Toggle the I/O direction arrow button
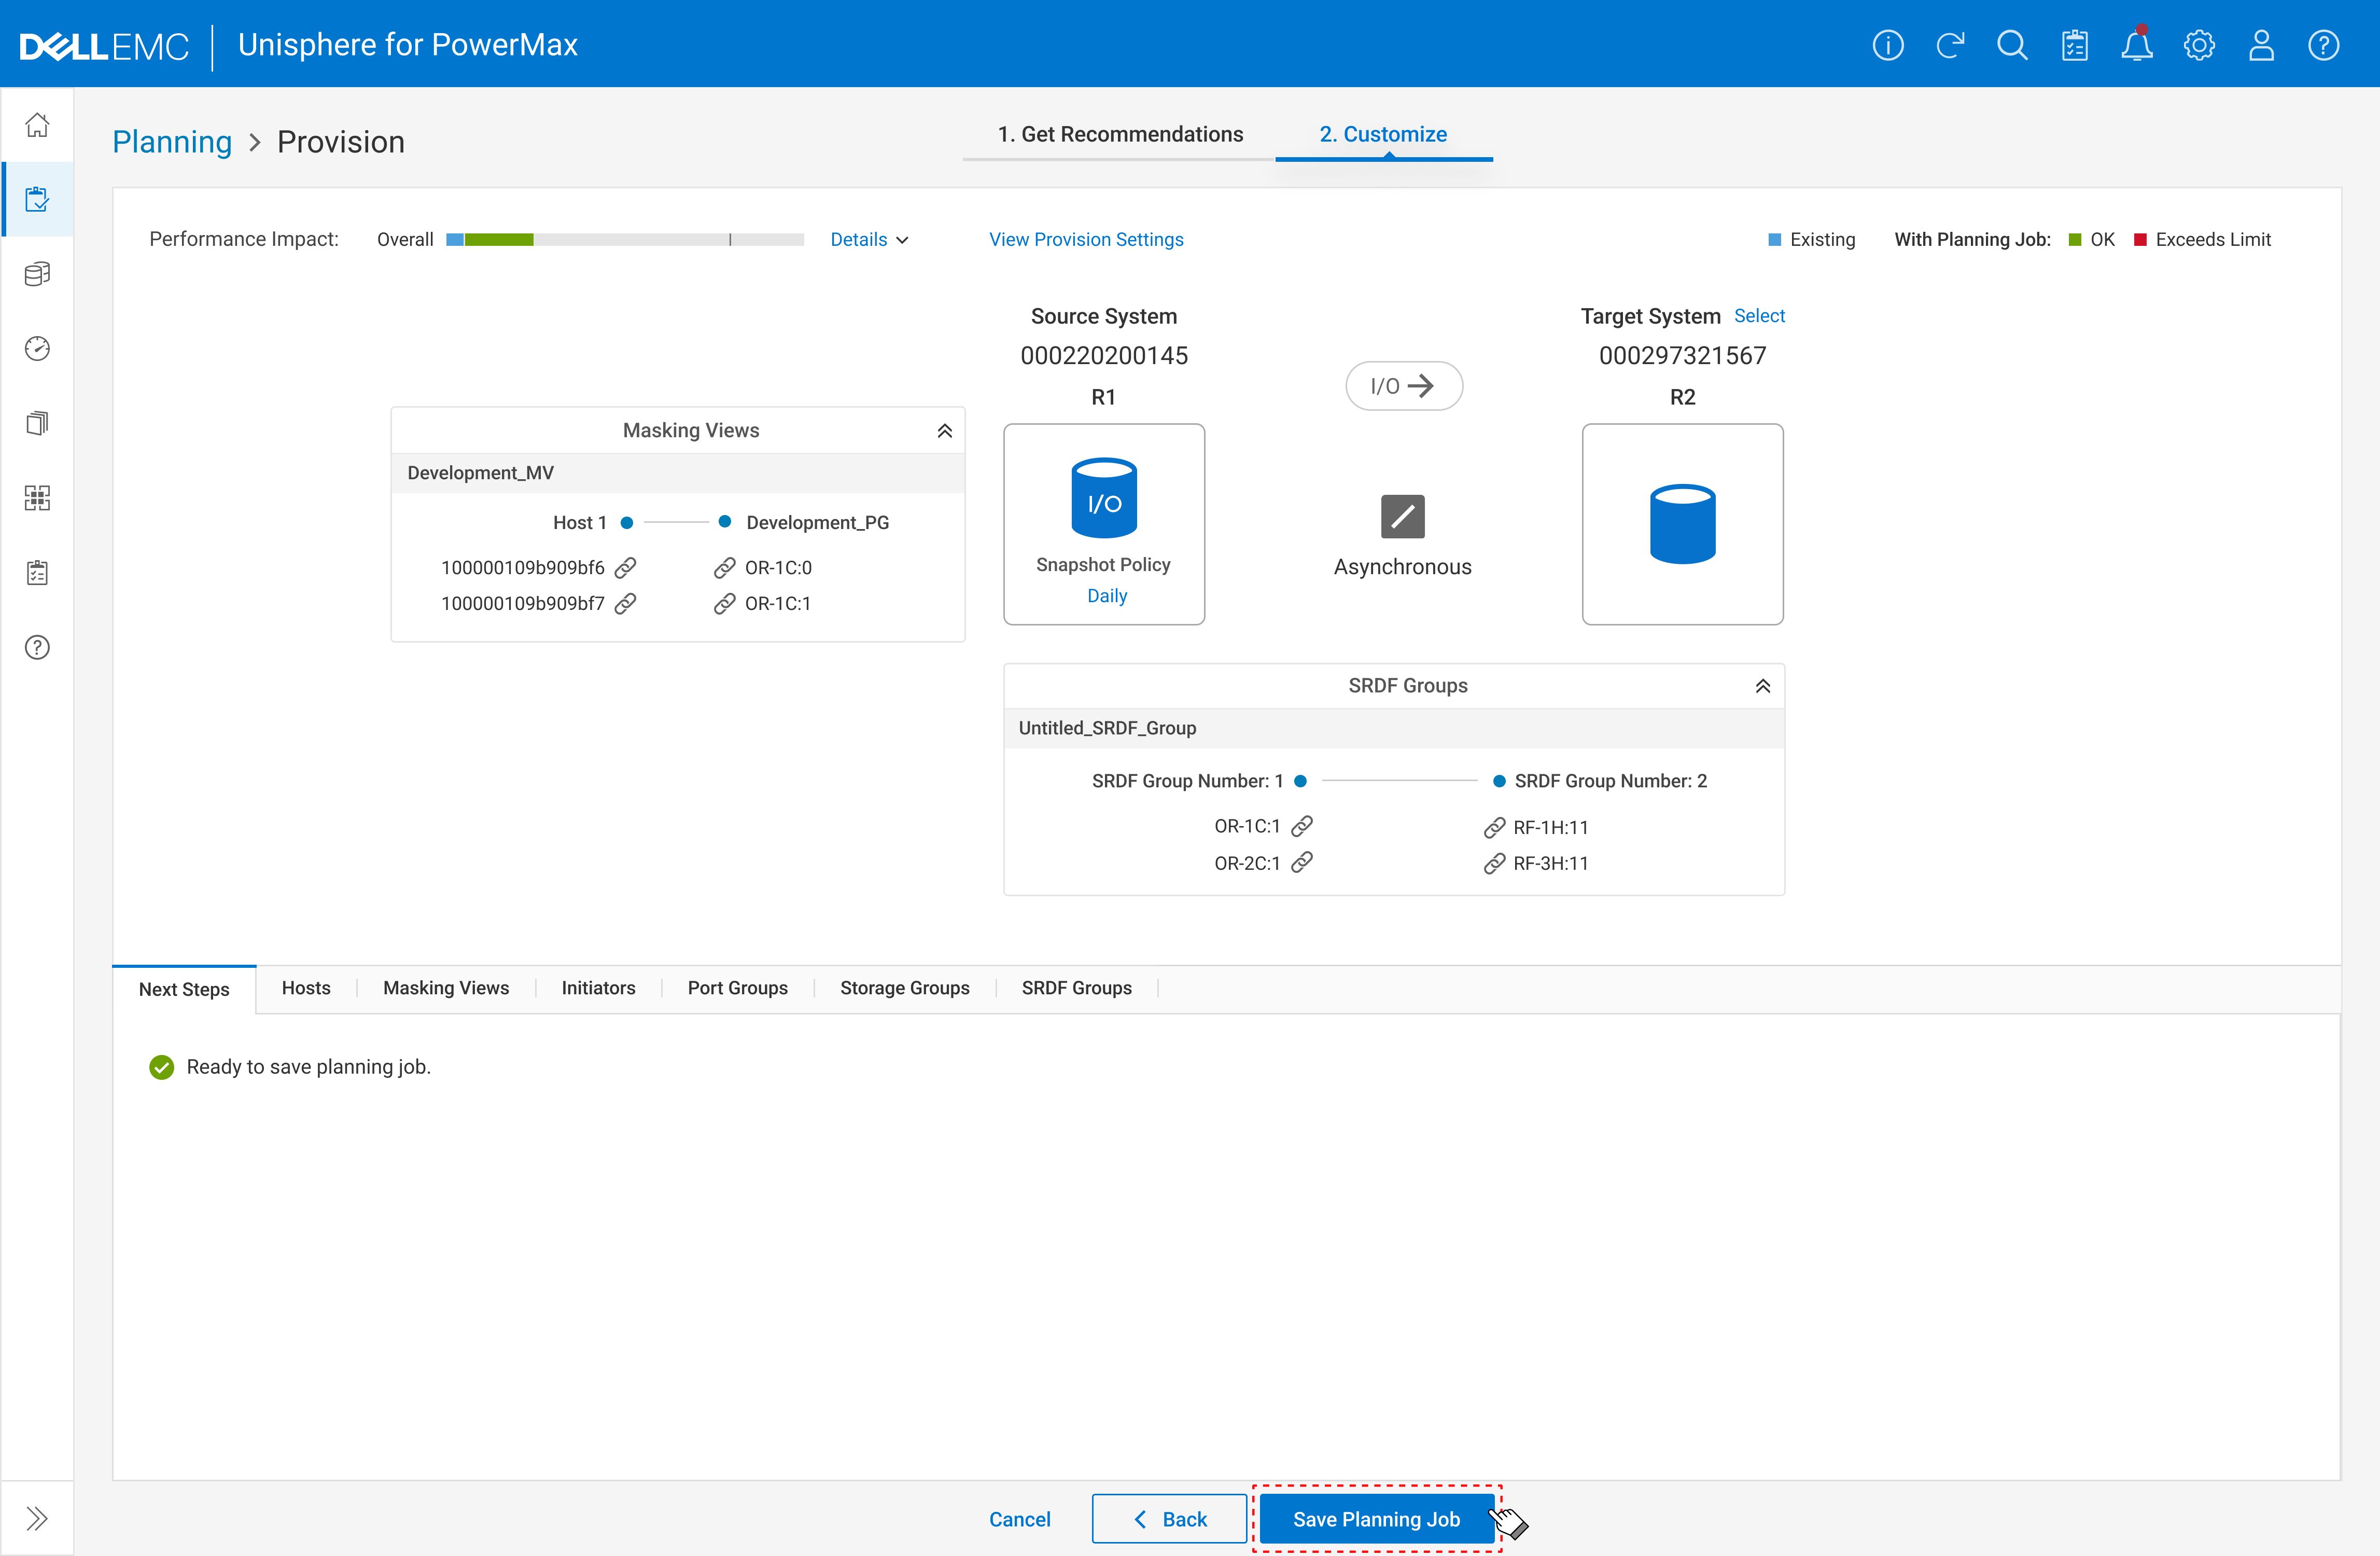 pyautogui.click(x=1403, y=386)
